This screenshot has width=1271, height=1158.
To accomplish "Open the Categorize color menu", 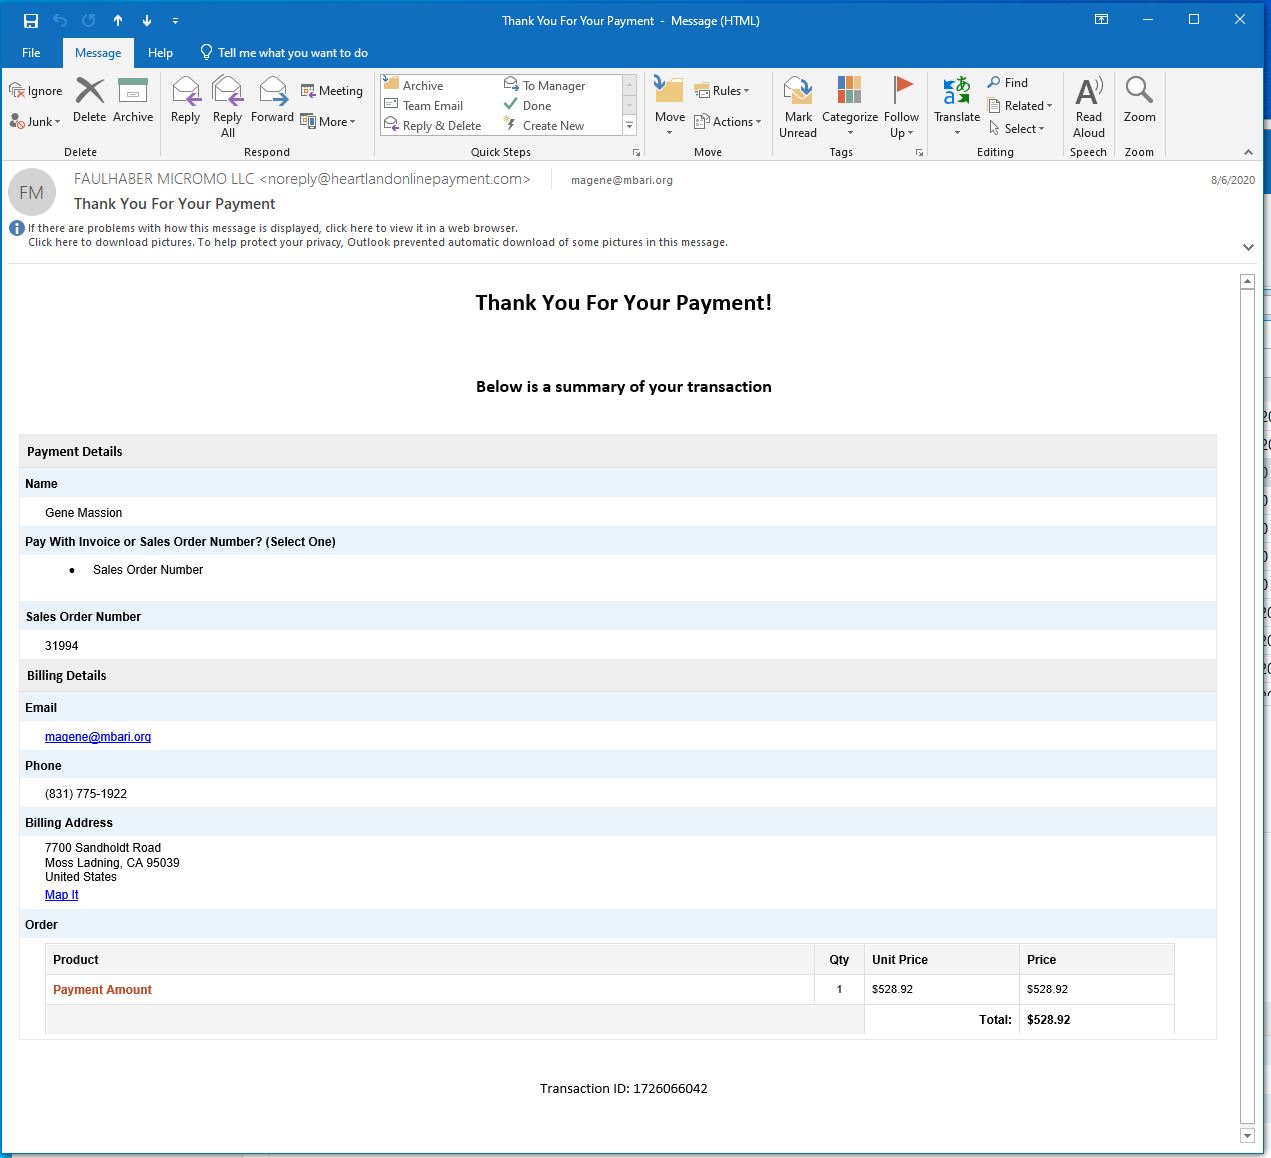I will pyautogui.click(x=850, y=107).
